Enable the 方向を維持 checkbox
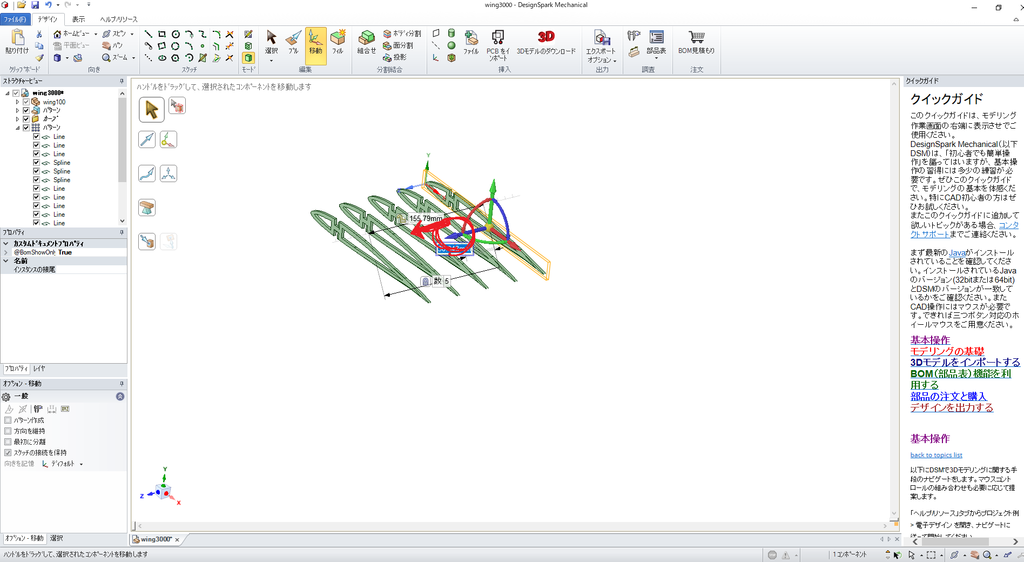The image size is (1024, 562). pyautogui.click(x=8, y=431)
